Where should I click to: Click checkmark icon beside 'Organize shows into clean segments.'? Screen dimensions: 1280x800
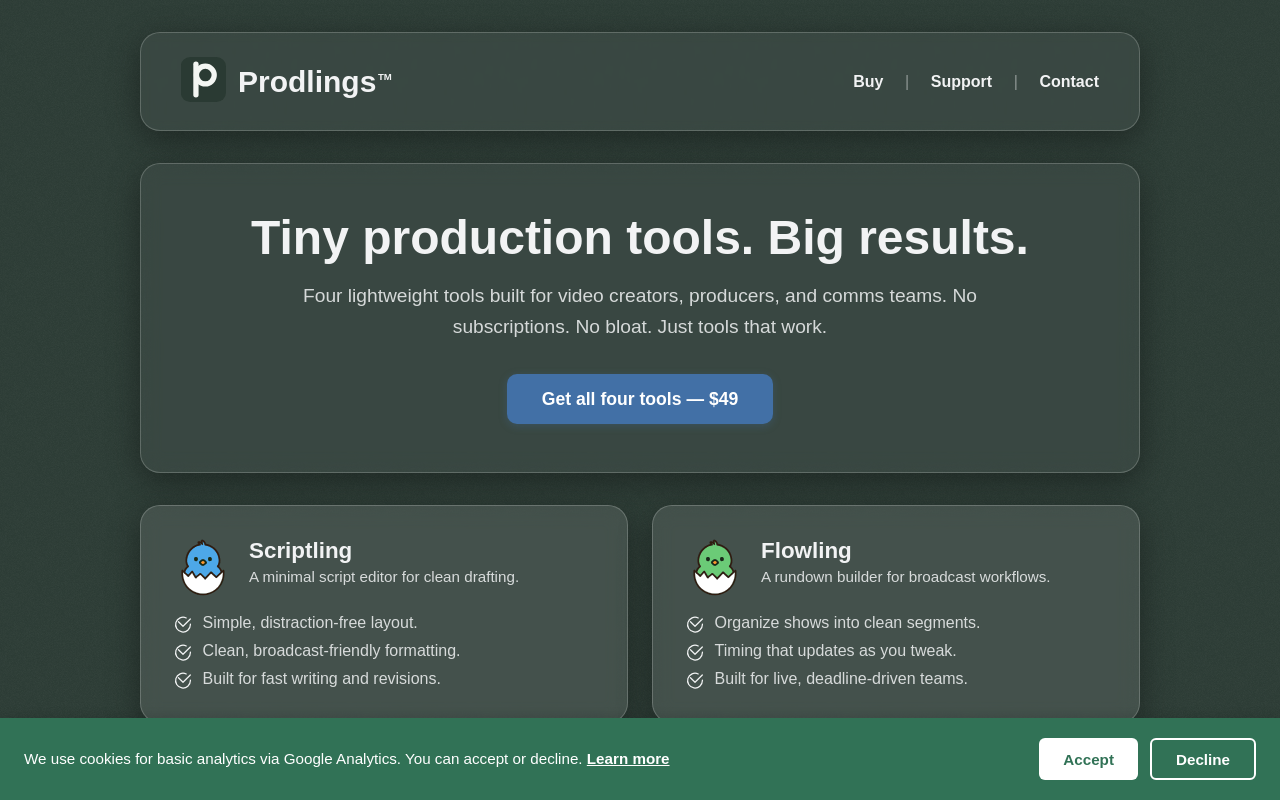pos(695,624)
